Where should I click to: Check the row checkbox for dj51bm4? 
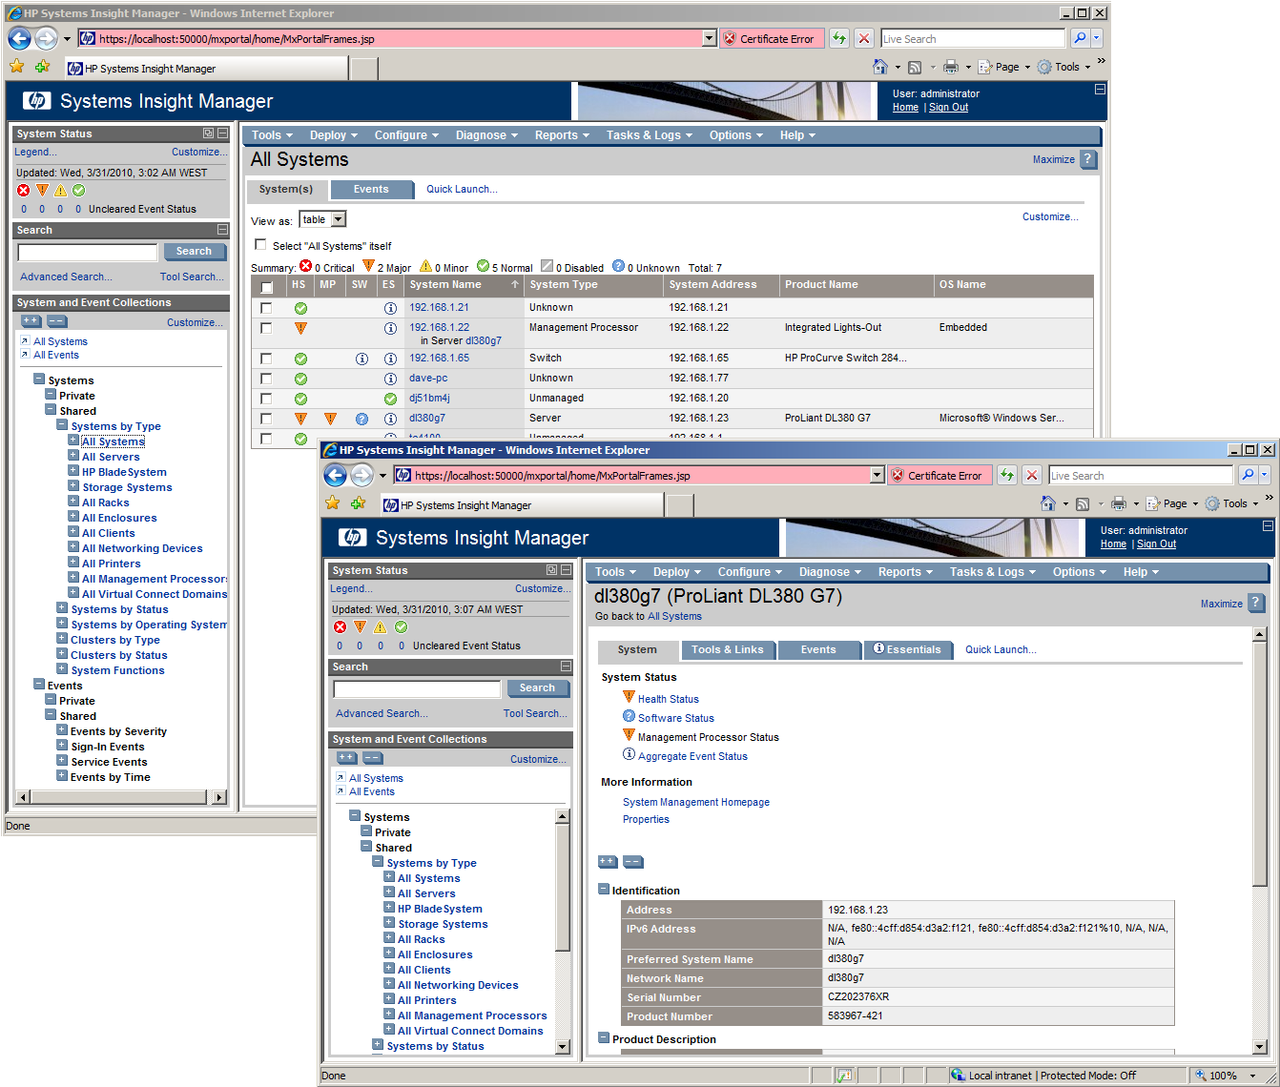tap(266, 398)
